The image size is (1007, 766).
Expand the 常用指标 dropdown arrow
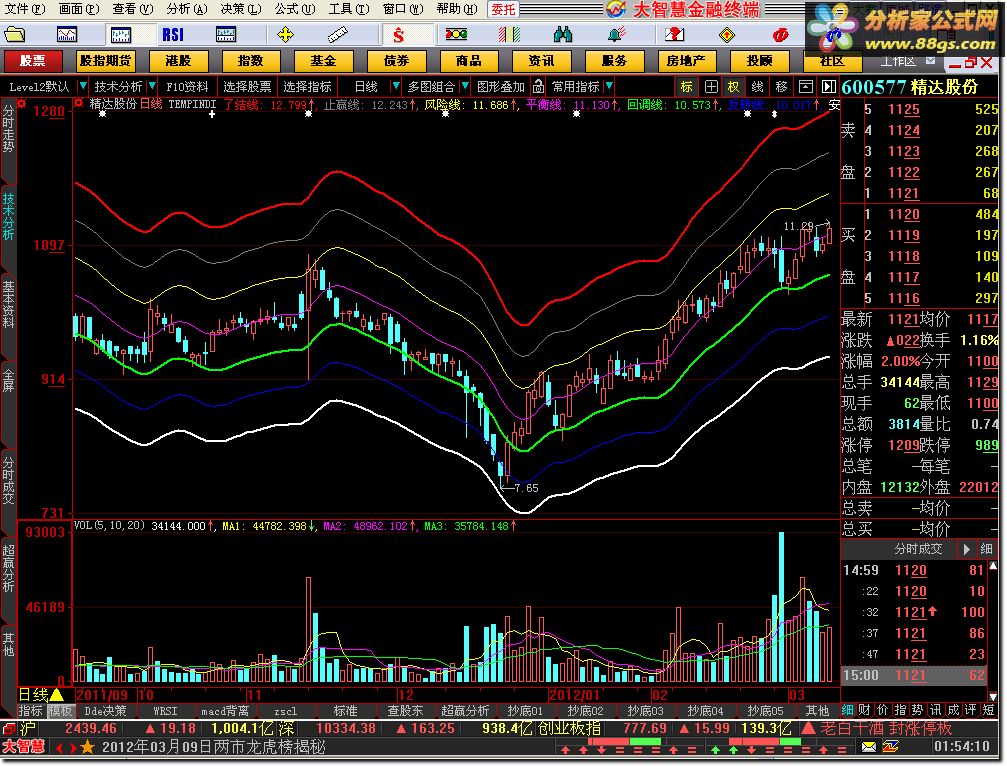point(609,86)
